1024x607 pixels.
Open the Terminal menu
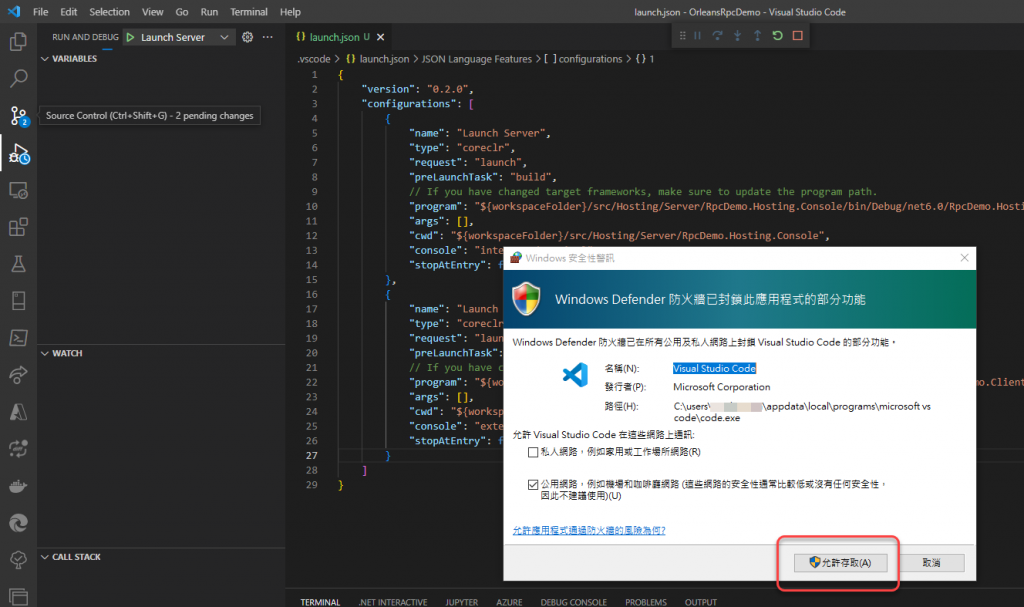tap(249, 12)
